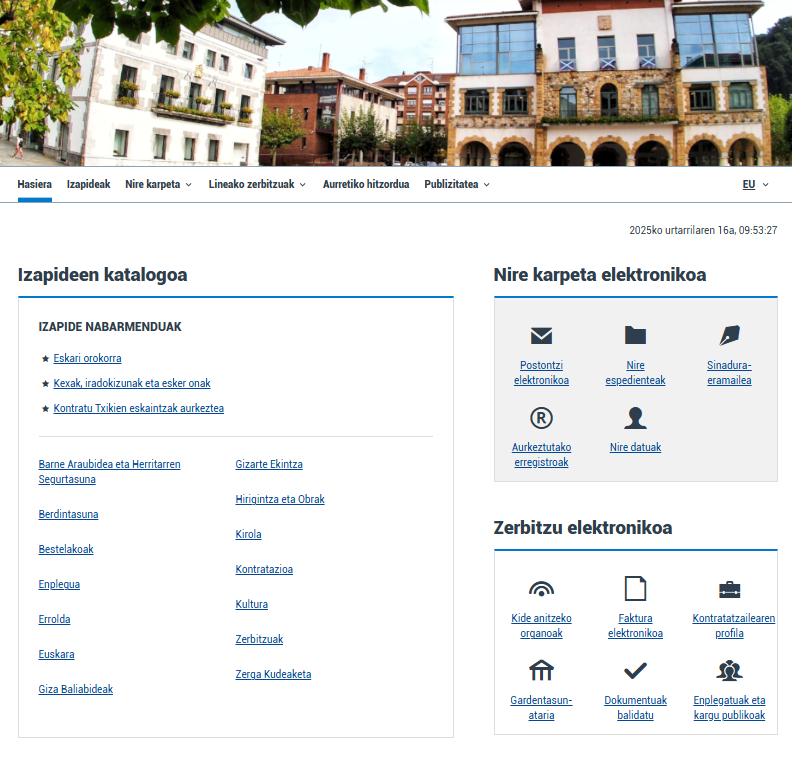Click the Nire karpeta menu label
This screenshot has height=767, width=792.
coord(153,184)
